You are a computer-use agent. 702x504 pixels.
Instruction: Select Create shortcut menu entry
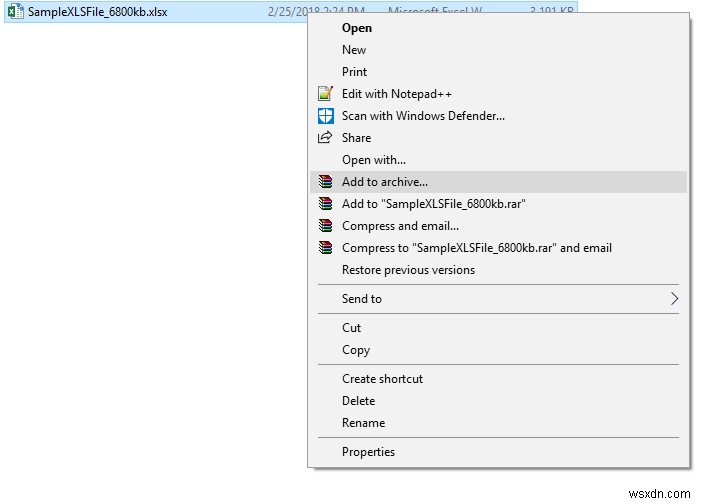point(382,379)
